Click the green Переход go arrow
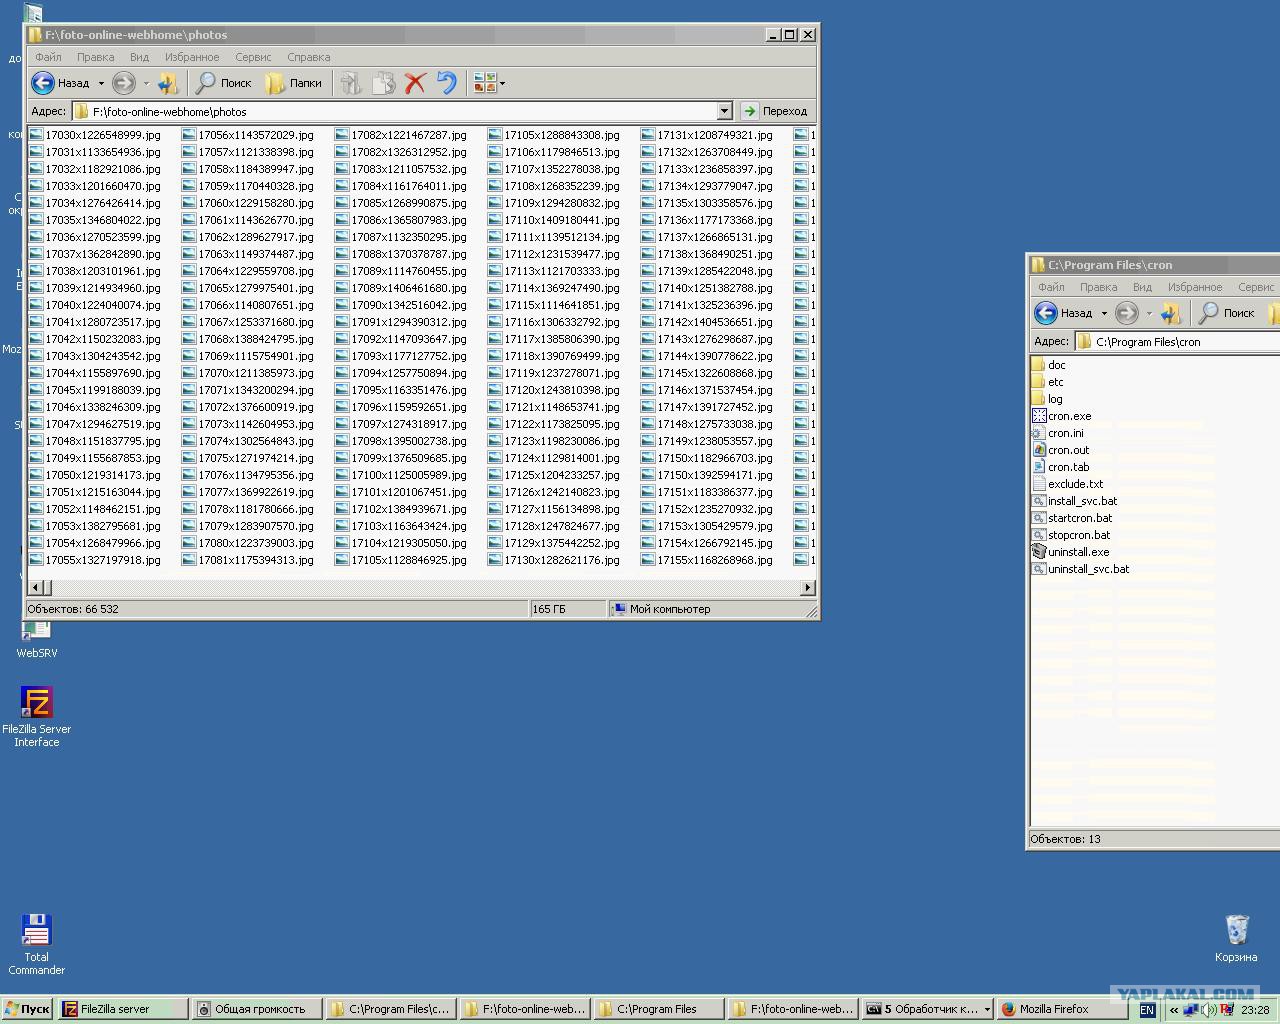The height and width of the screenshot is (1024, 1280). click(x=749, y=111)
